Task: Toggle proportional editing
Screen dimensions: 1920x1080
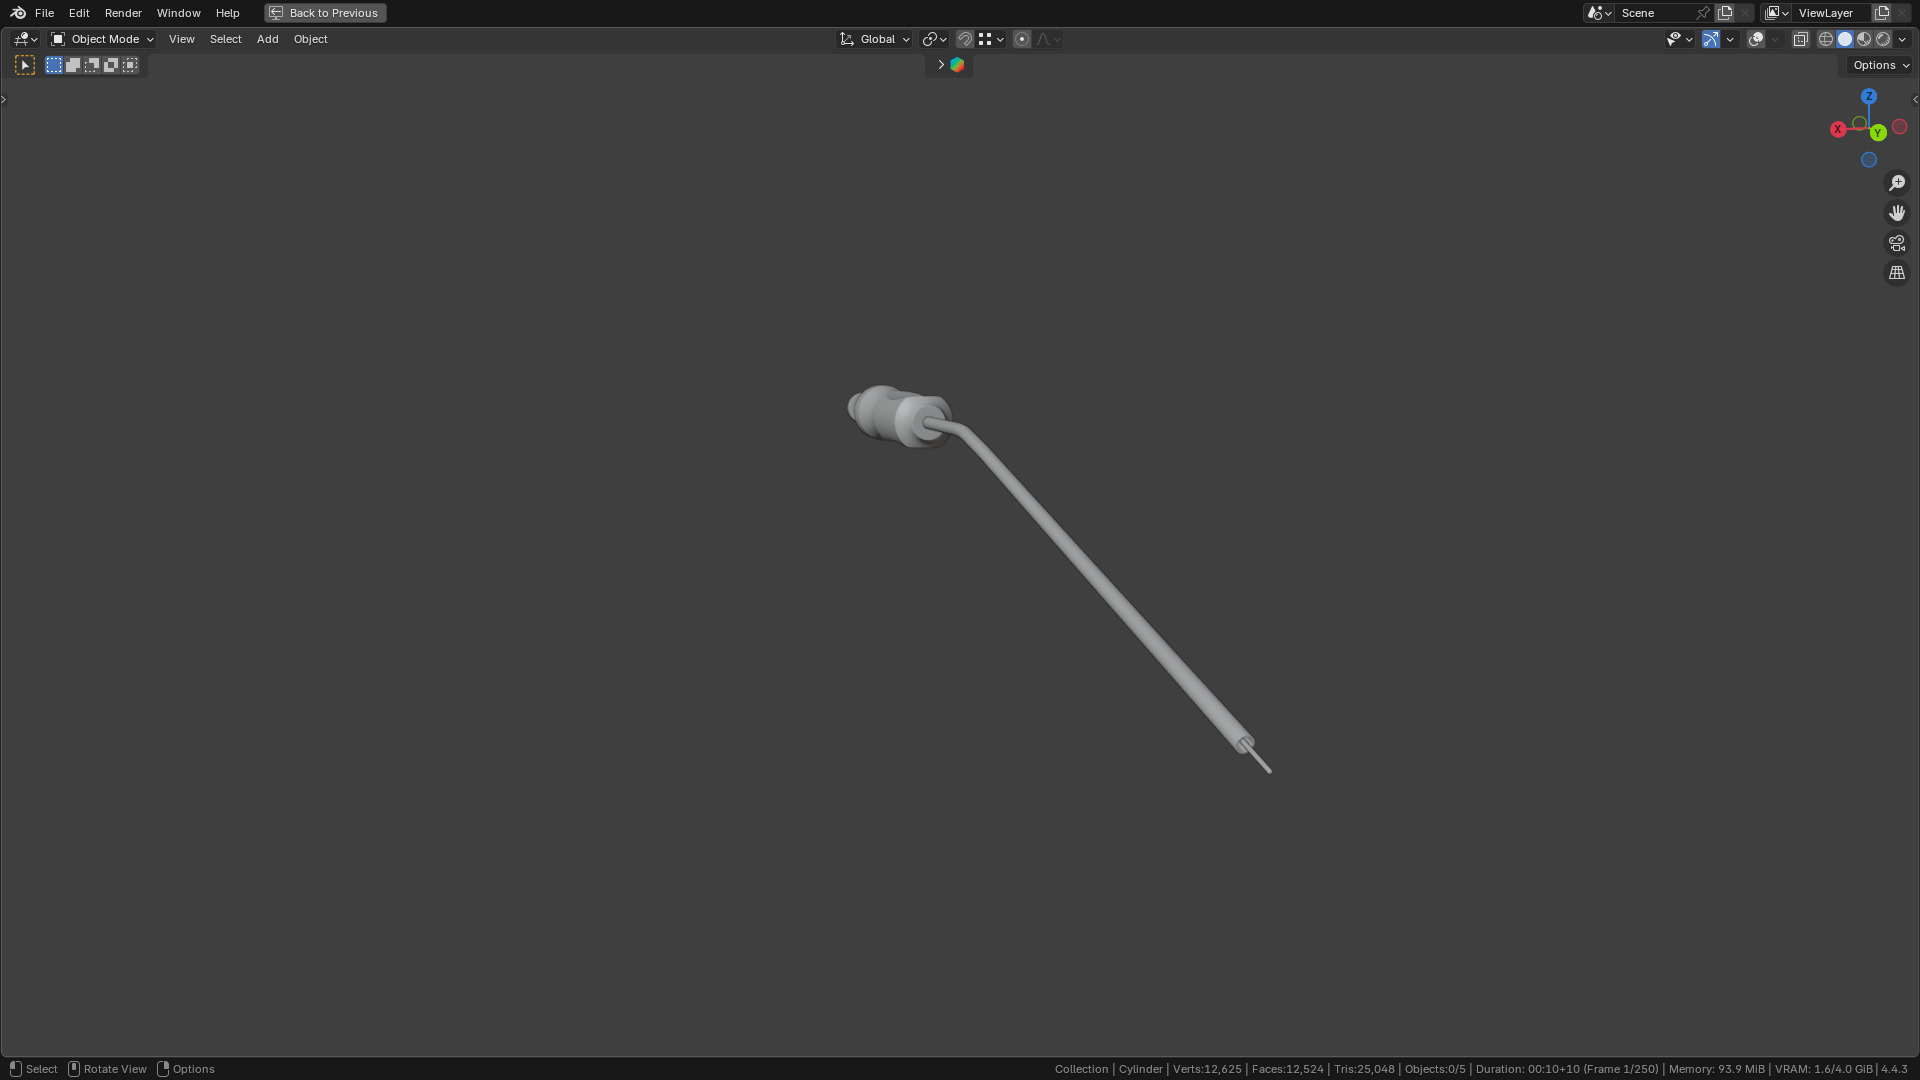Action: point(1022,39)
